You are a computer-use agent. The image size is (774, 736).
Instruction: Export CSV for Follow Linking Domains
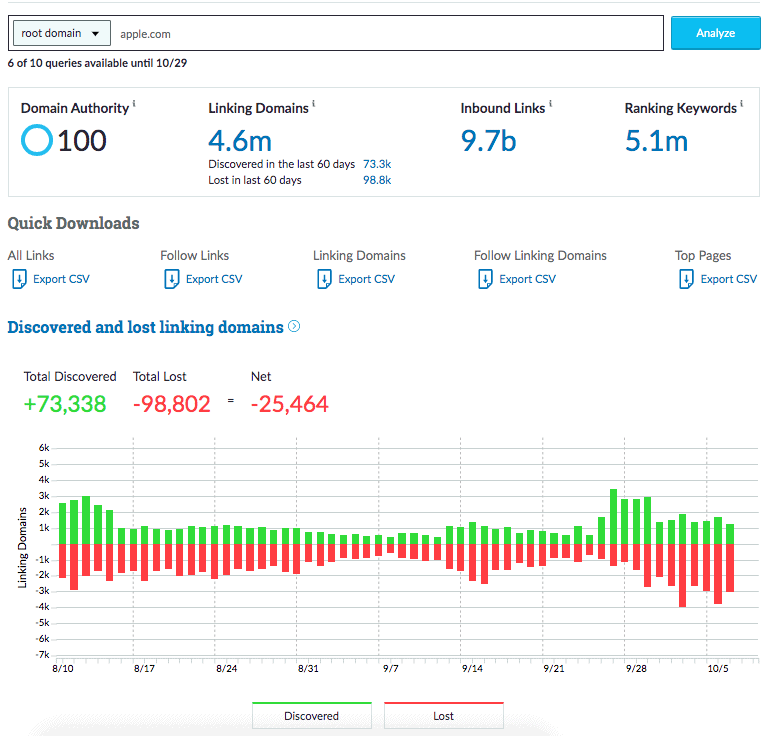tap(528, 279)
